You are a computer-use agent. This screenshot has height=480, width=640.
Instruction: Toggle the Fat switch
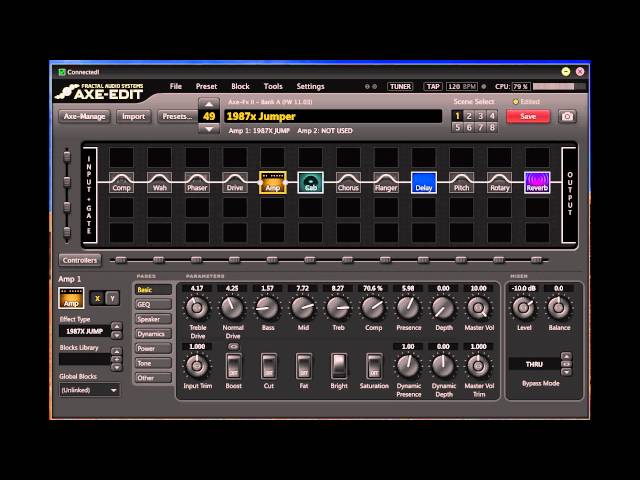pos(304,366)
